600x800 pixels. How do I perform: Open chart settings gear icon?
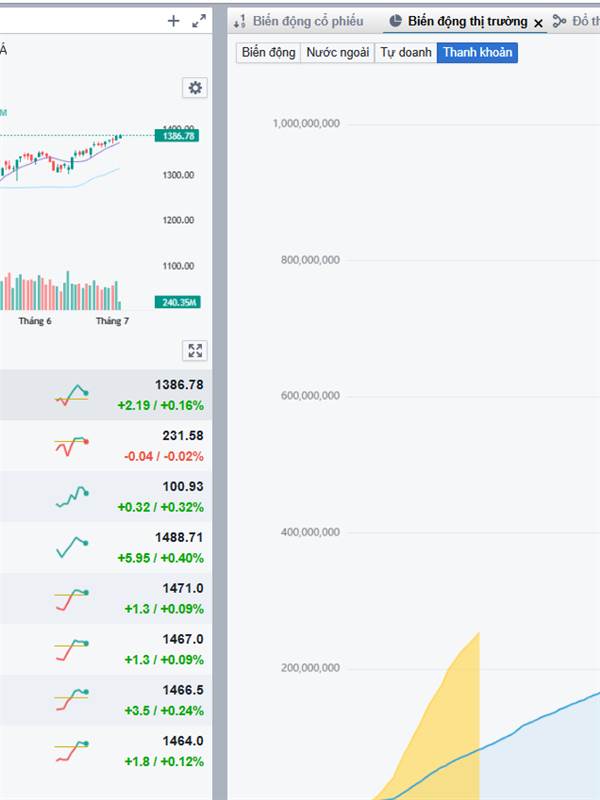pos(195,88)
